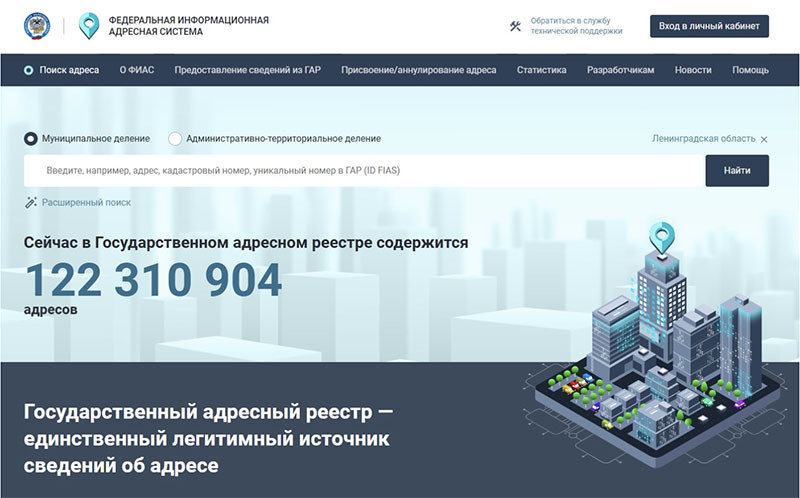Click the Ленинградская область region link
This screenshot has width=800, height=498.
(x=704, y=139)
